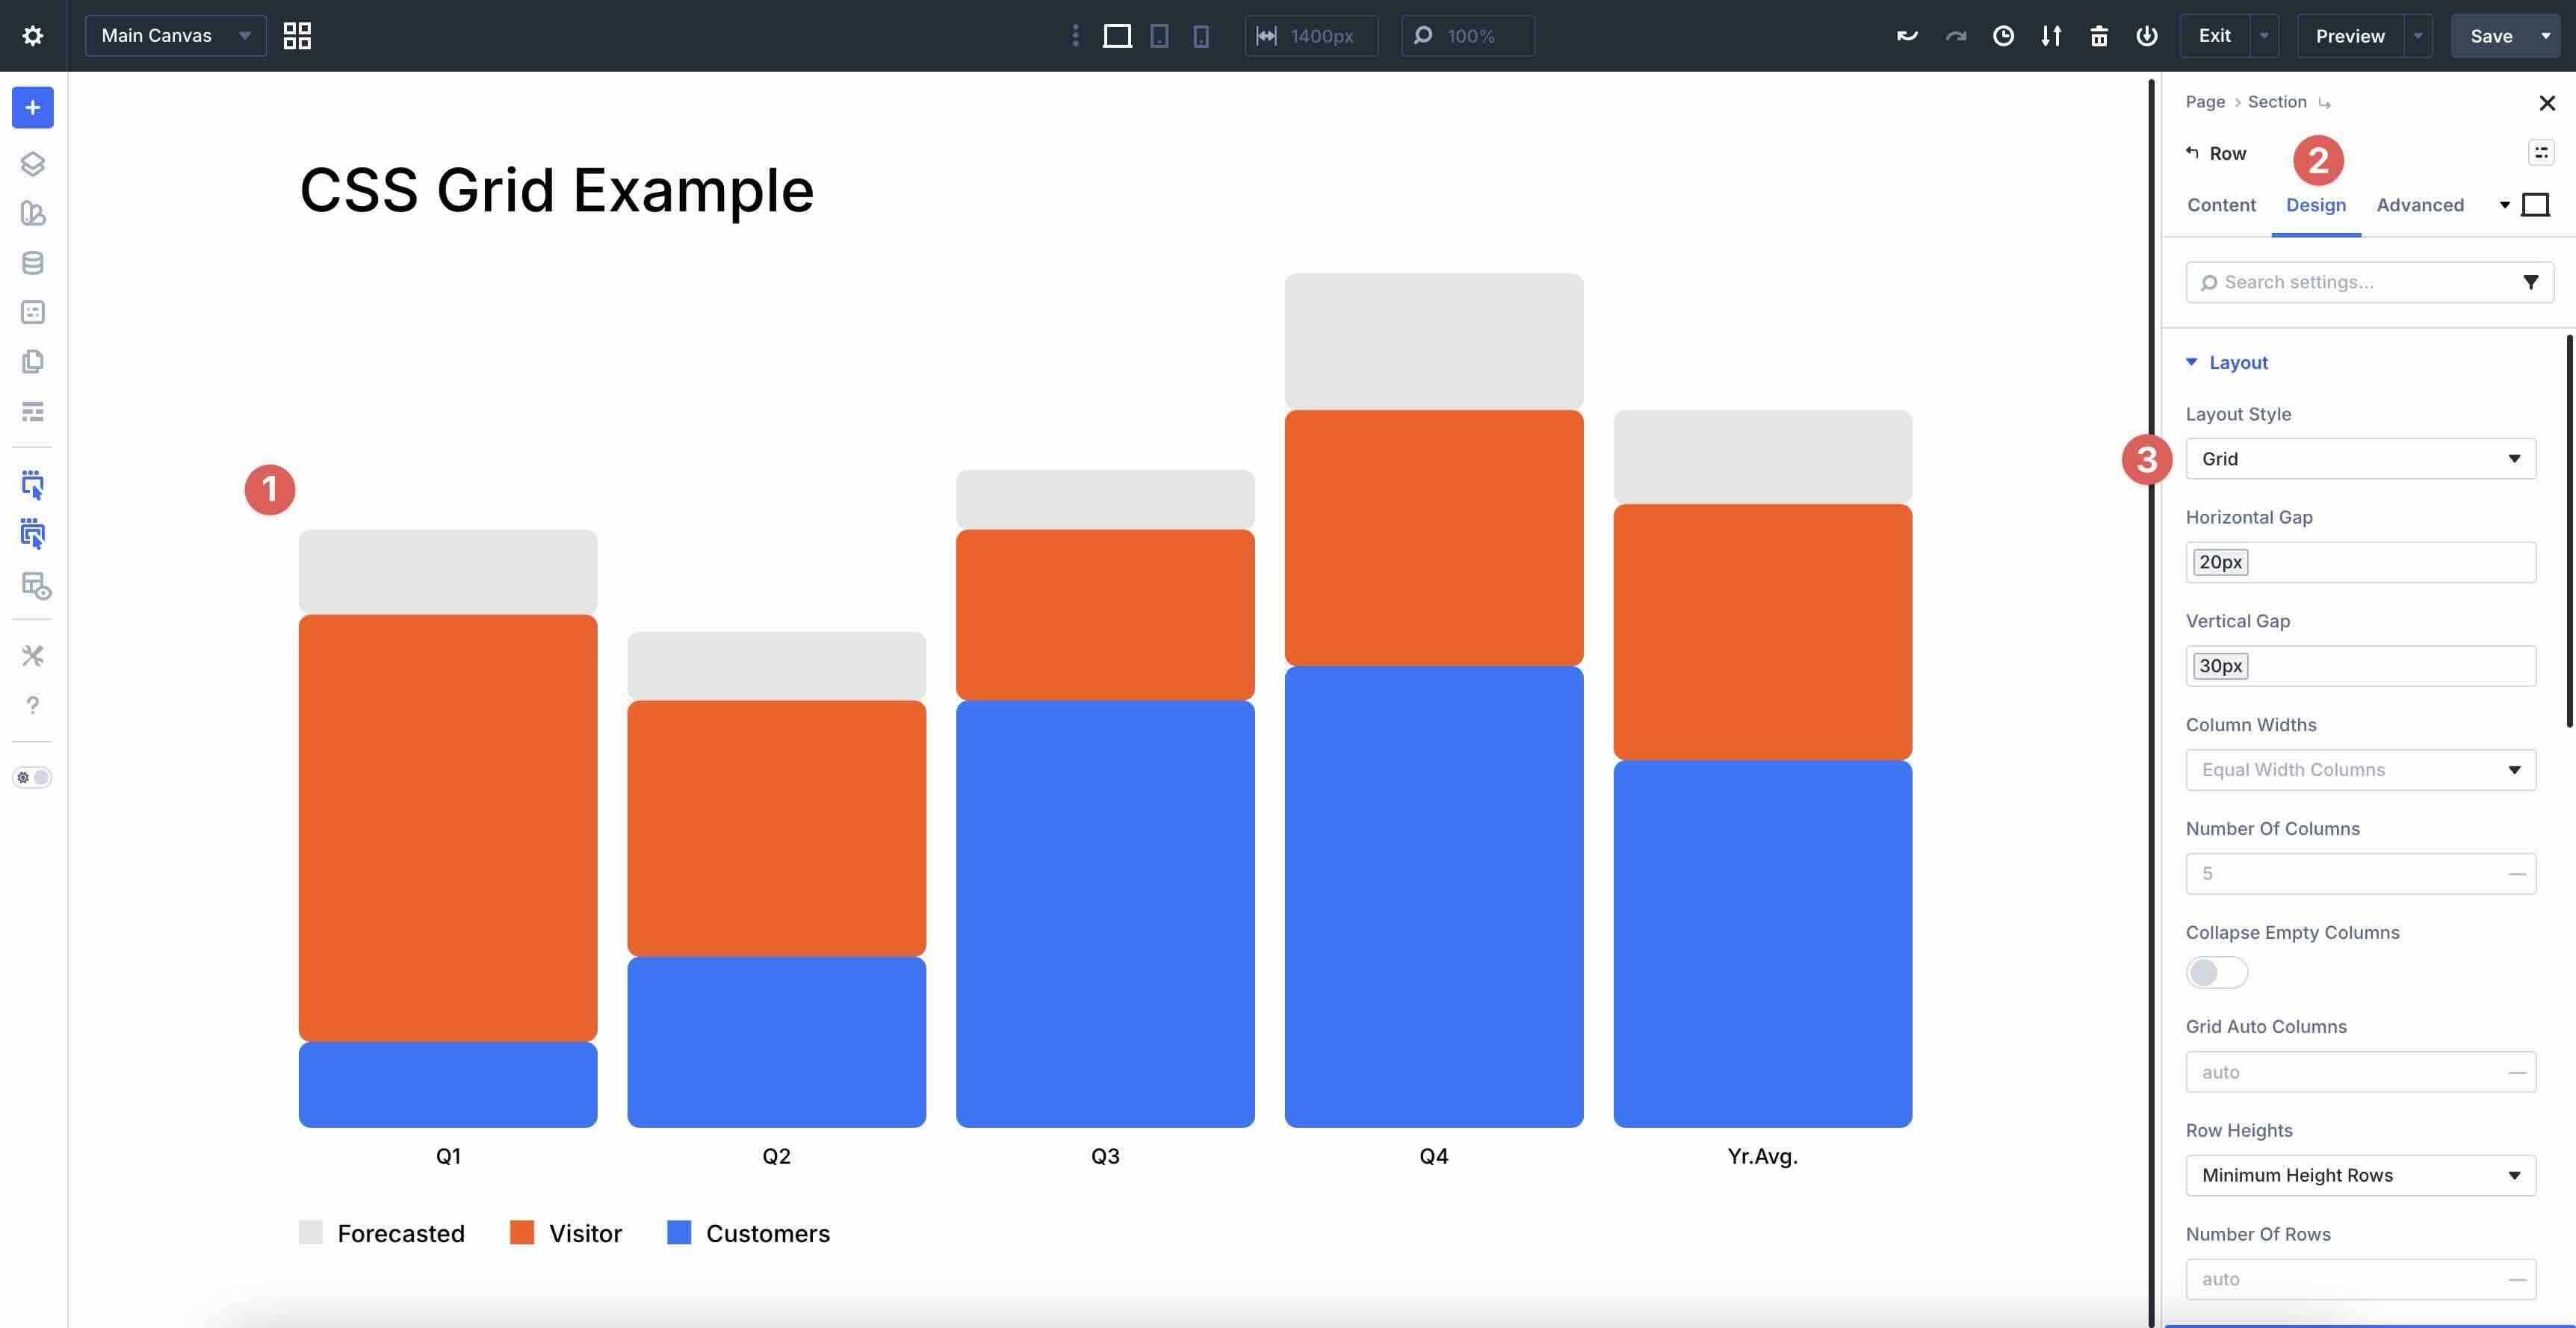Switch to tablet viewport preview
Screen dimensions: 2576x1328
(1158, 35)
